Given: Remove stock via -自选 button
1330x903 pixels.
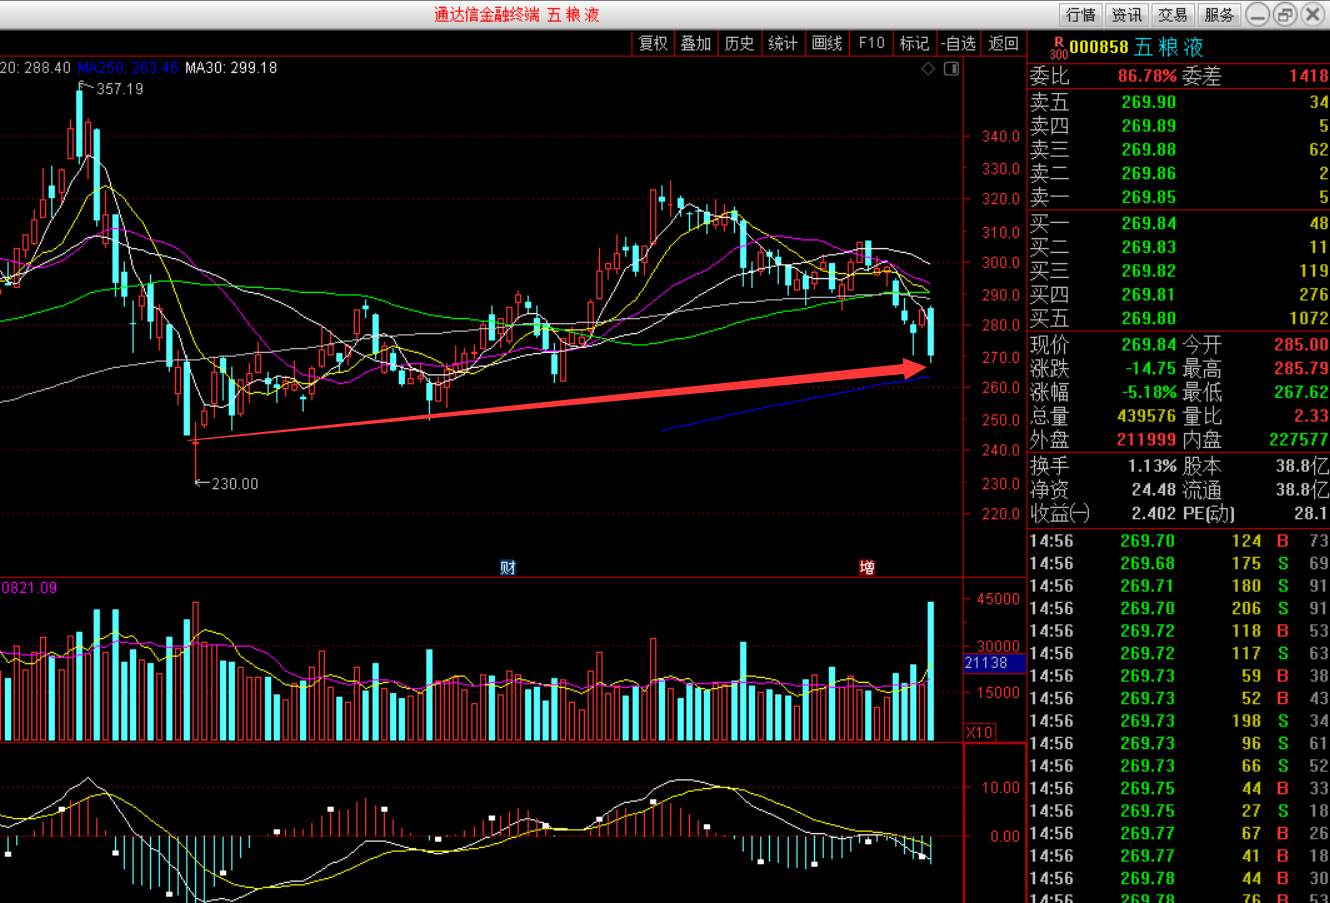Looking at the screenshot, I should pos(958,43).
